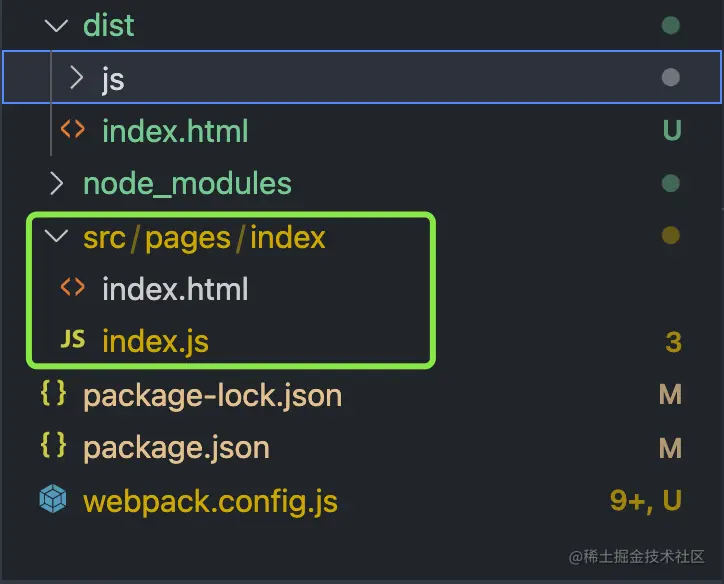The image size is (724, 584).
Task: Click the status dot on node_modules row
Action: coord(671,183)
